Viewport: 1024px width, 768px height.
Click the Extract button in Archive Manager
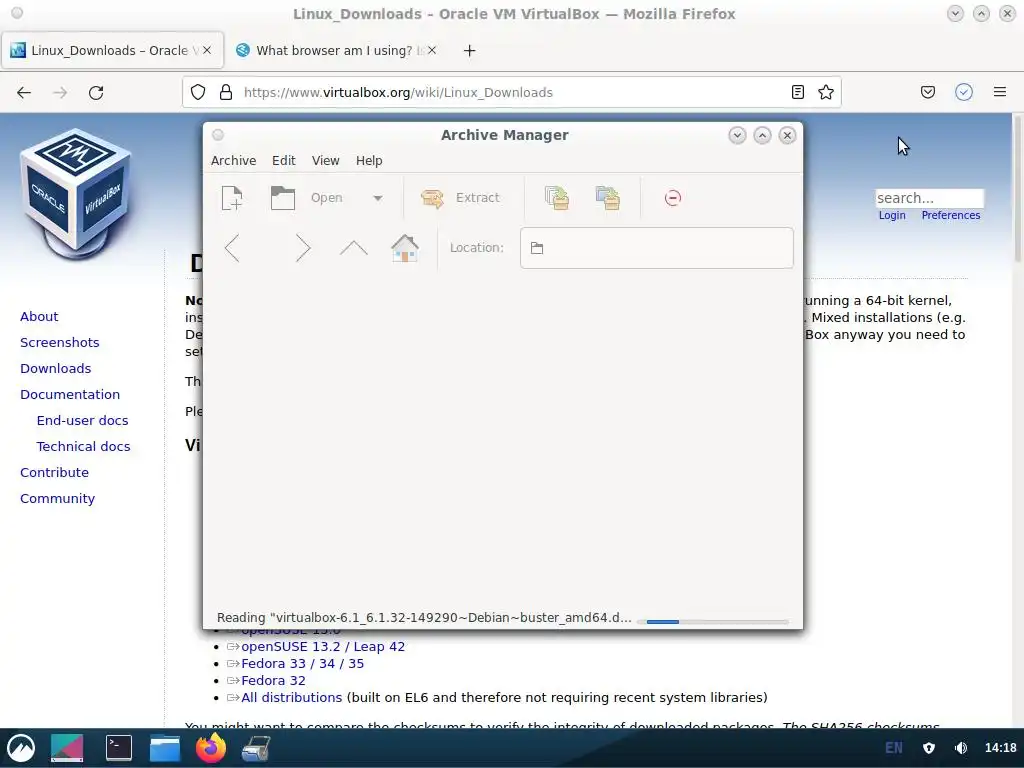coord(461,198)
